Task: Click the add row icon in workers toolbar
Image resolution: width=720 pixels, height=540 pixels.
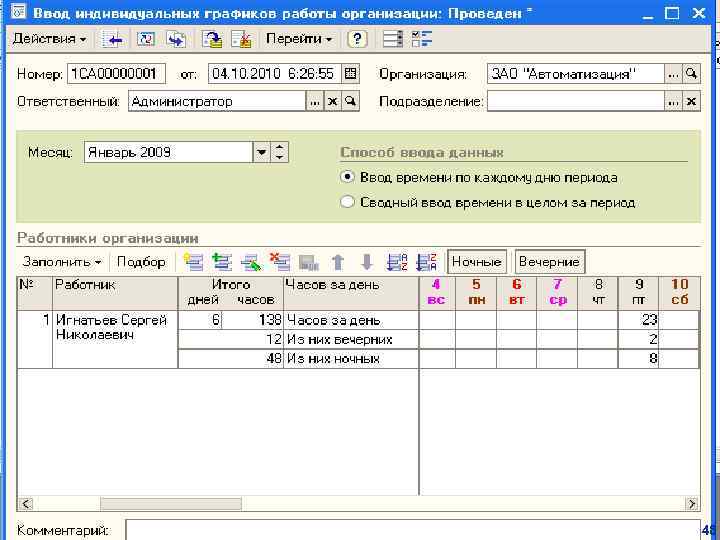Action: 193,262
